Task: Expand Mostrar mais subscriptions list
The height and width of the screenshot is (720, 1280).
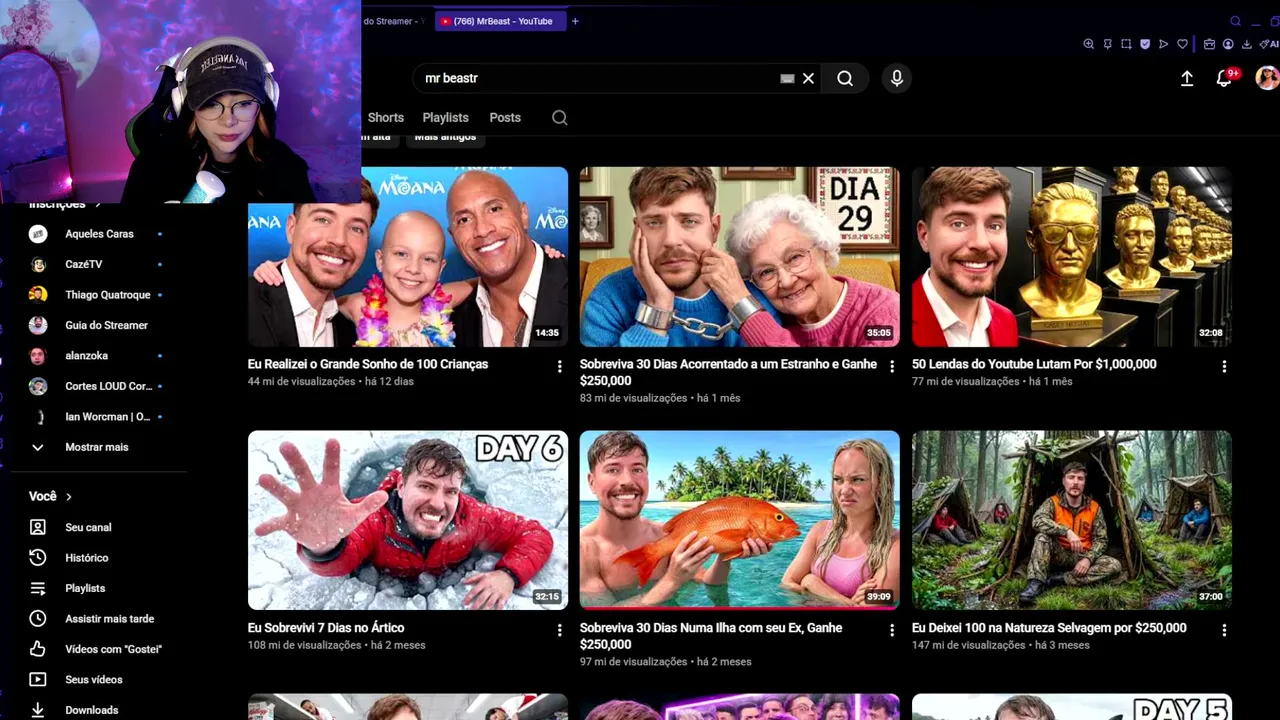Action: click(x=97, y=447)
